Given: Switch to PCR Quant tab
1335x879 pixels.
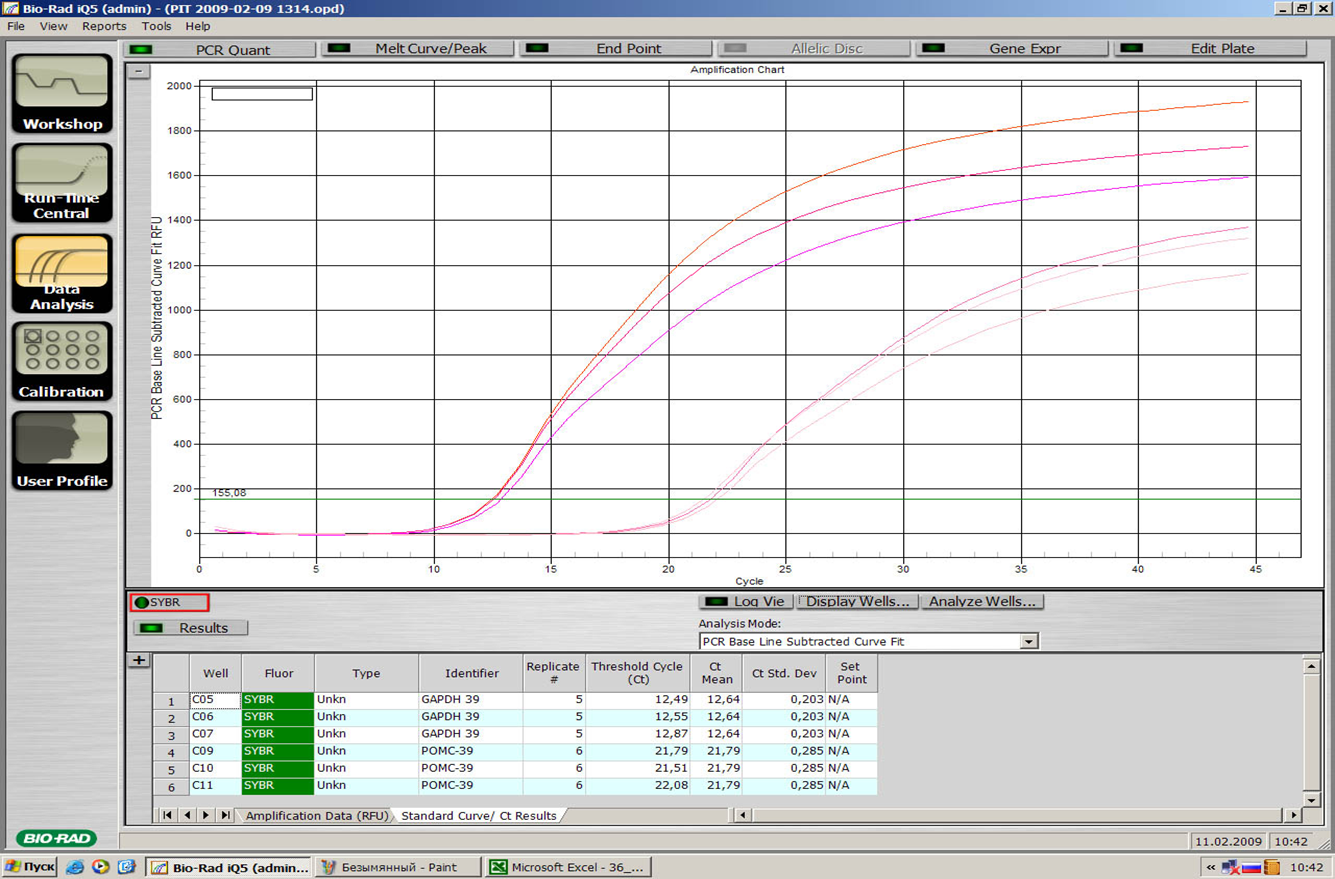Looking at the screenshot, I should click(x=220, y=49).
